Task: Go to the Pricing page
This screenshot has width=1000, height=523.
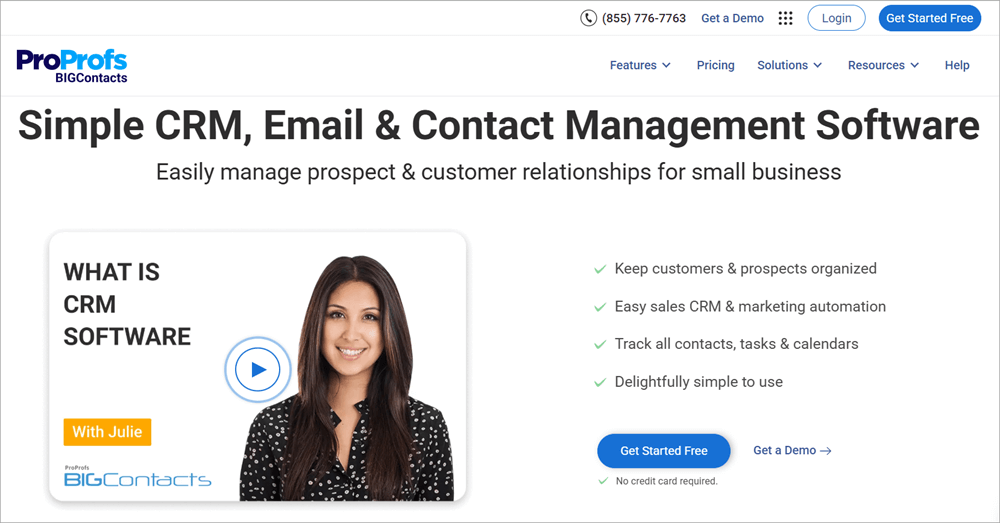Action: pyautogui.click(x=716, y=65)
